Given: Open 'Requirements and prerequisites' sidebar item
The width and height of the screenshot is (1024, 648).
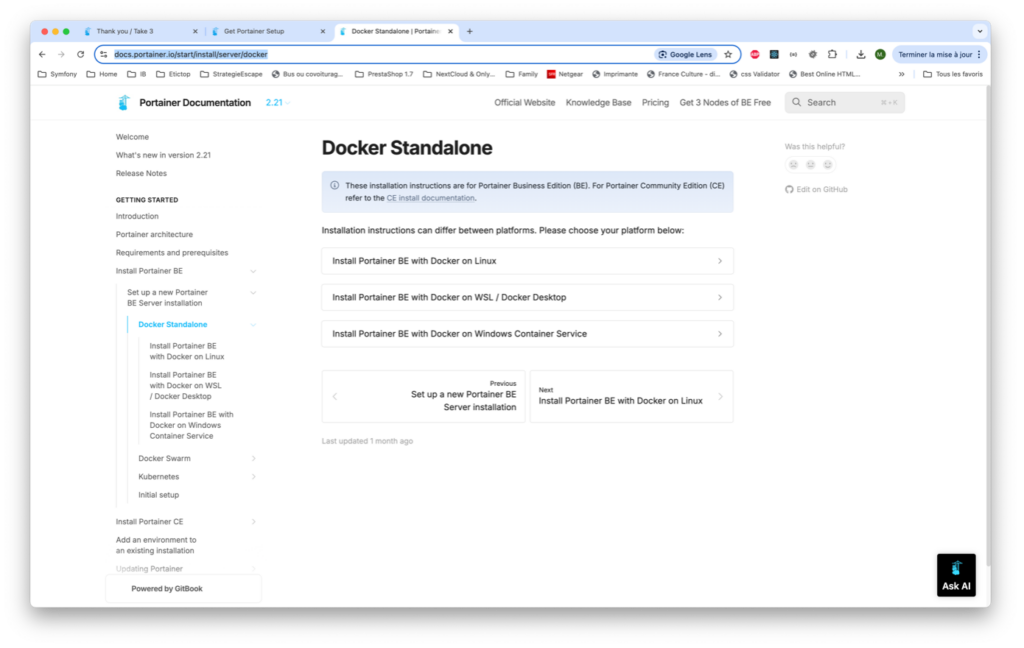Looking at the screenshot, I should [x=172, y=253].
